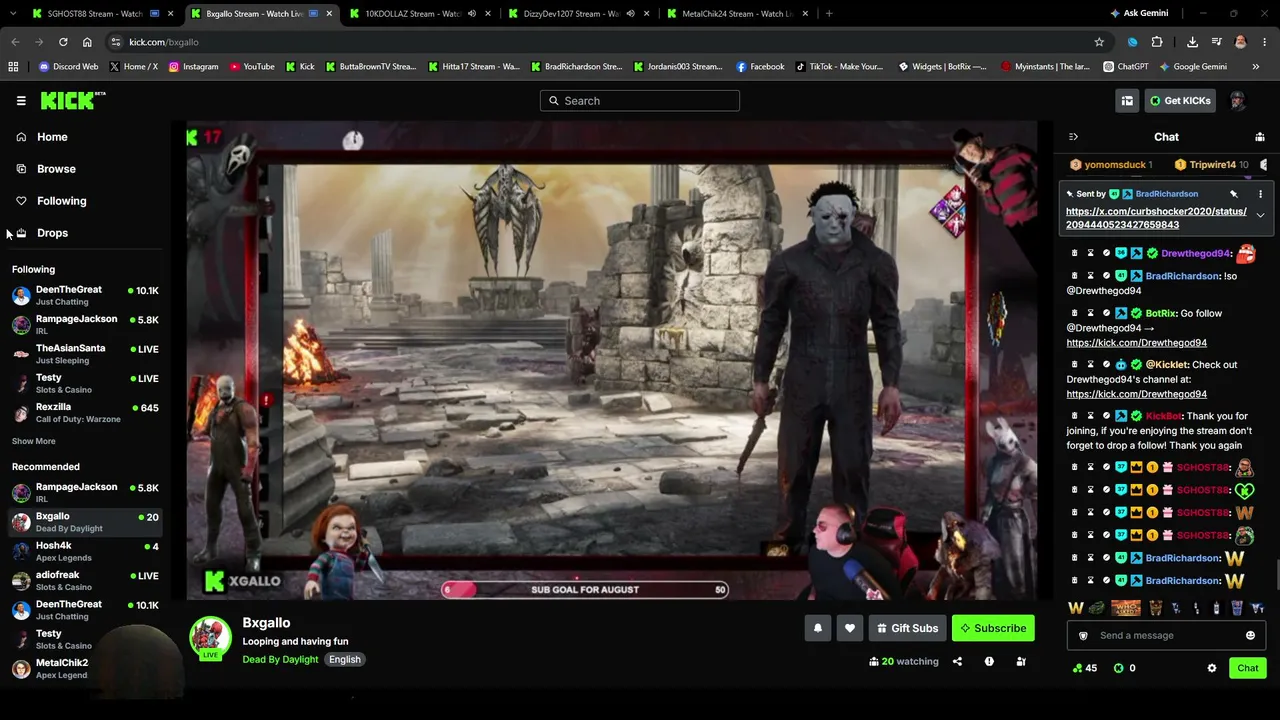Image resolution: width=1280 pixels, height=720 pixels.
Task: Open the YouTube bookmark
Action: click(252, 67)
